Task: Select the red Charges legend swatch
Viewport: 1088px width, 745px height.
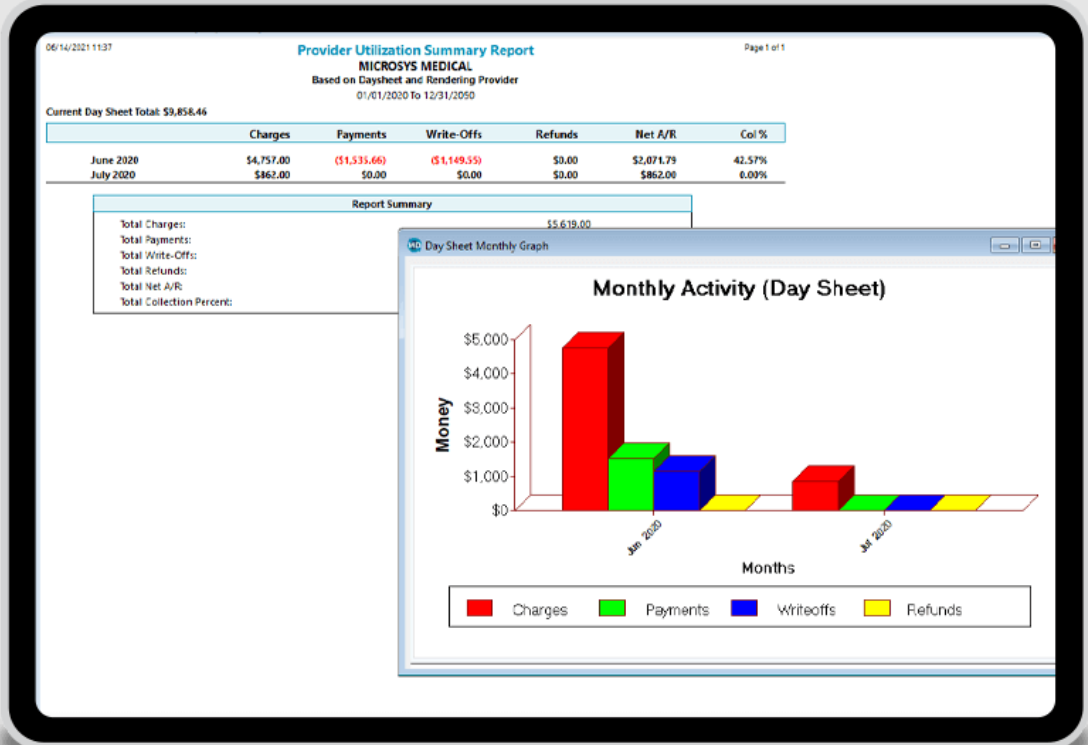Action: pos(478,607)
